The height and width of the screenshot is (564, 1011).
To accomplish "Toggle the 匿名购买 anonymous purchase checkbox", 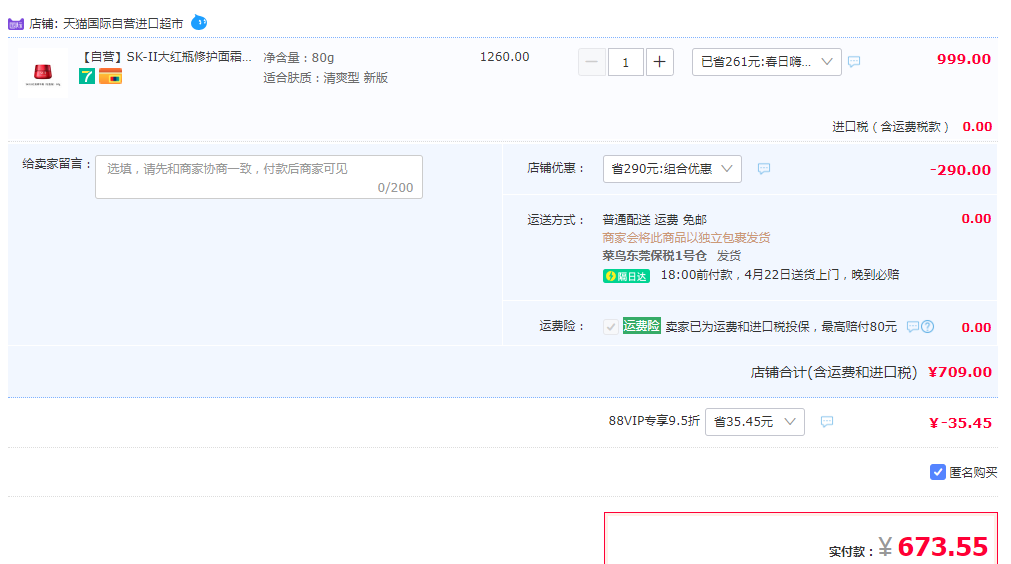I will point(937,472).
